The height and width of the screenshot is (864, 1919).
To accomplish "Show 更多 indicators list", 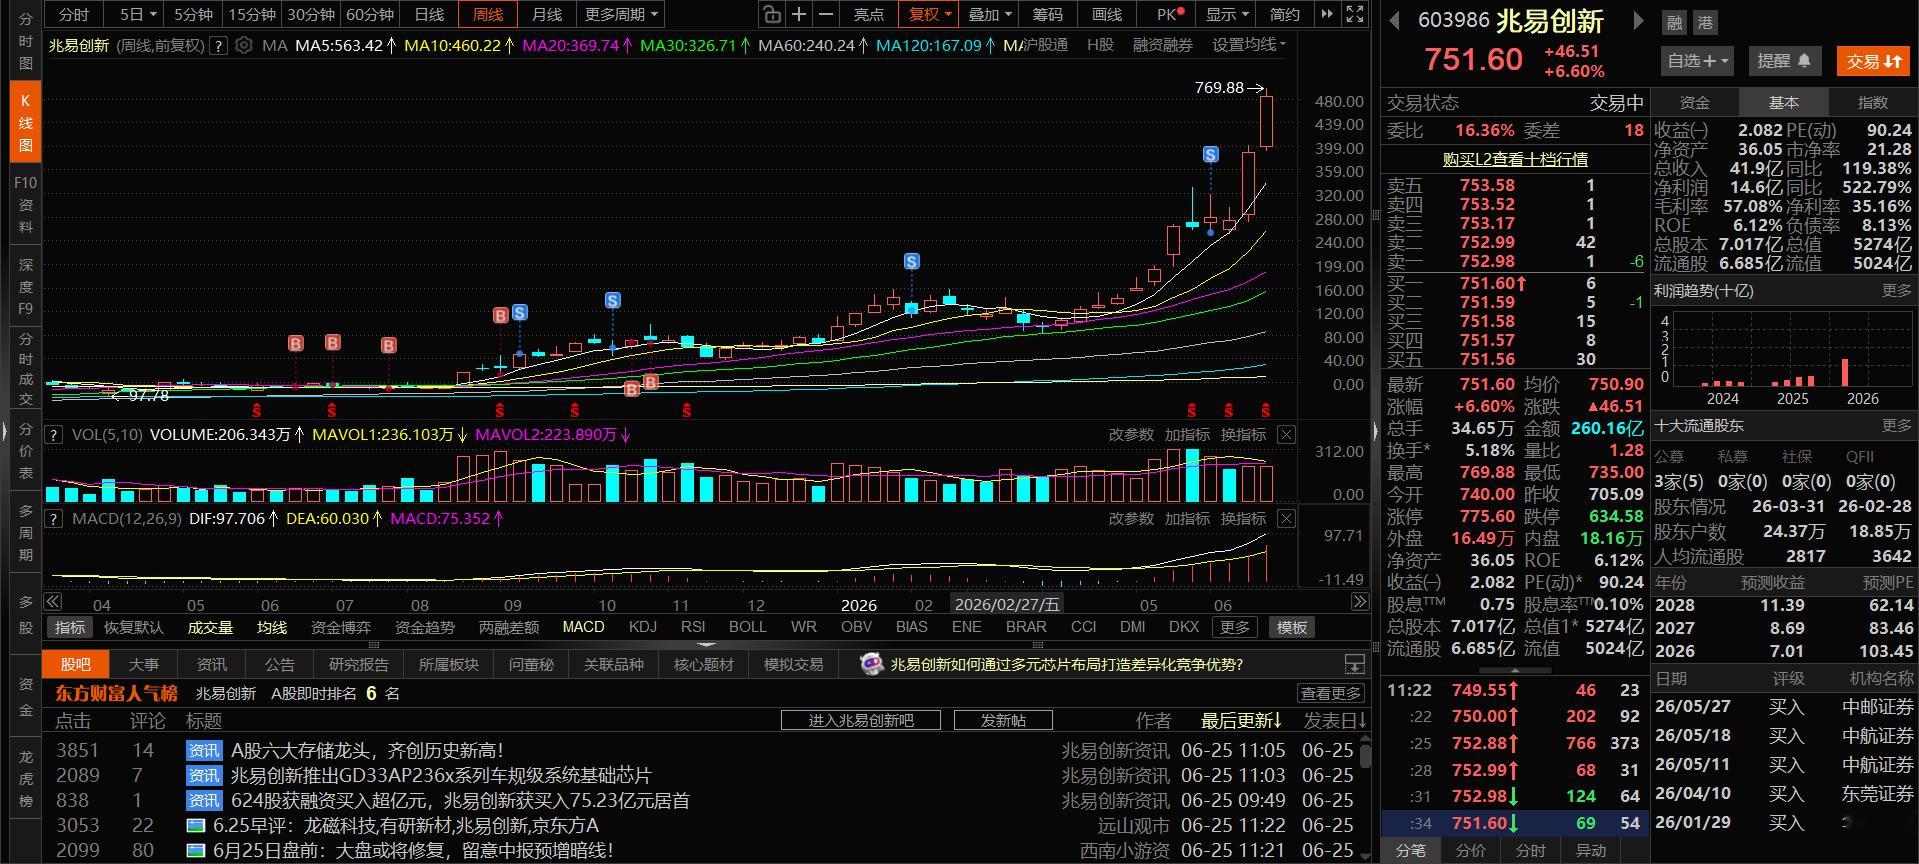I will 1234,627.
